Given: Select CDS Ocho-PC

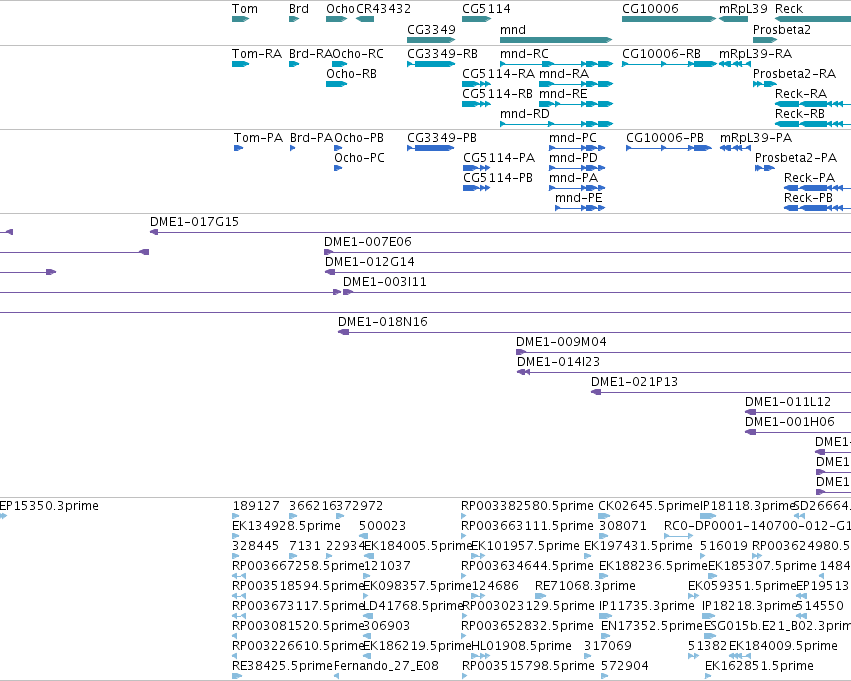Looking at the screenshot, I should (x=338, y=168).
